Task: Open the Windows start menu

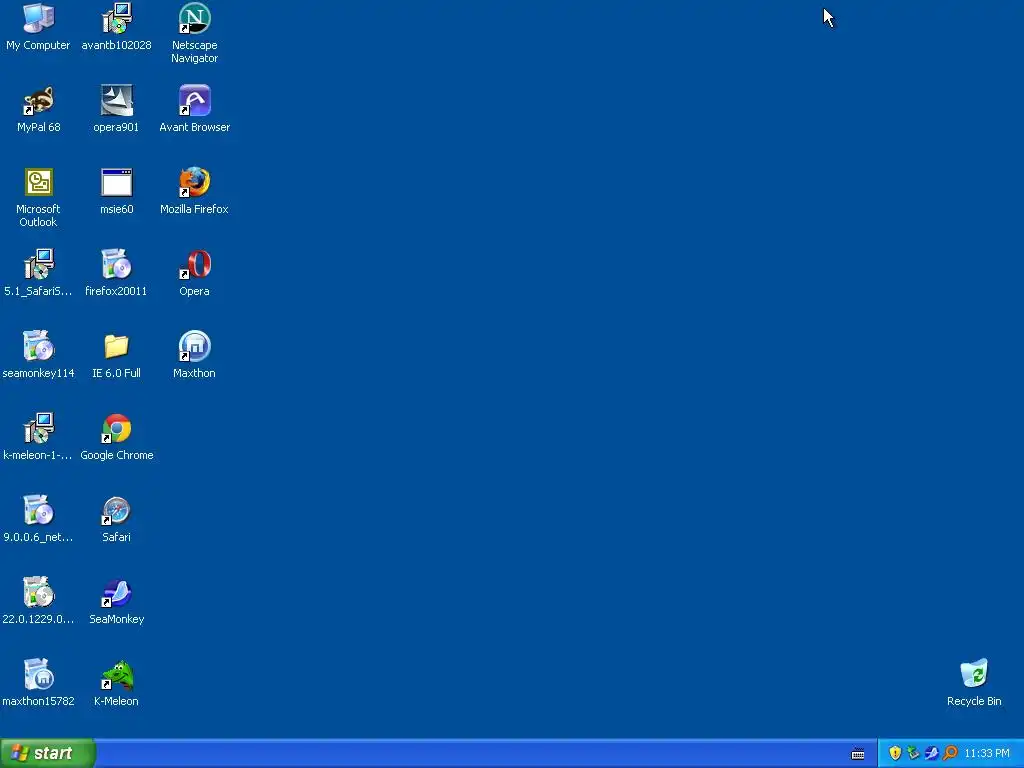Action: click(47, 753)
